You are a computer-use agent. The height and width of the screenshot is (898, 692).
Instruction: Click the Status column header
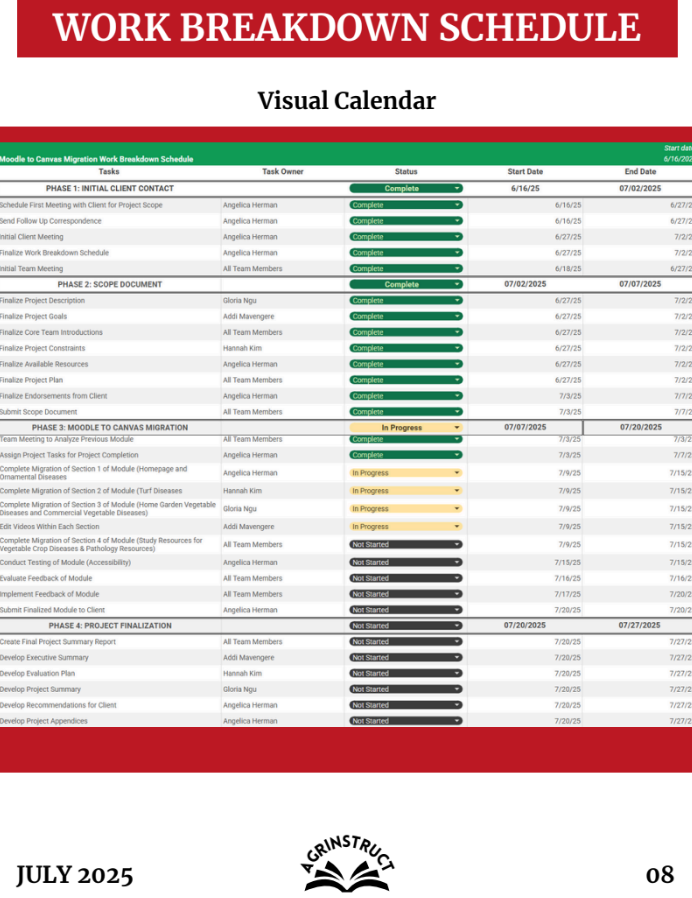tap(406, 171)
